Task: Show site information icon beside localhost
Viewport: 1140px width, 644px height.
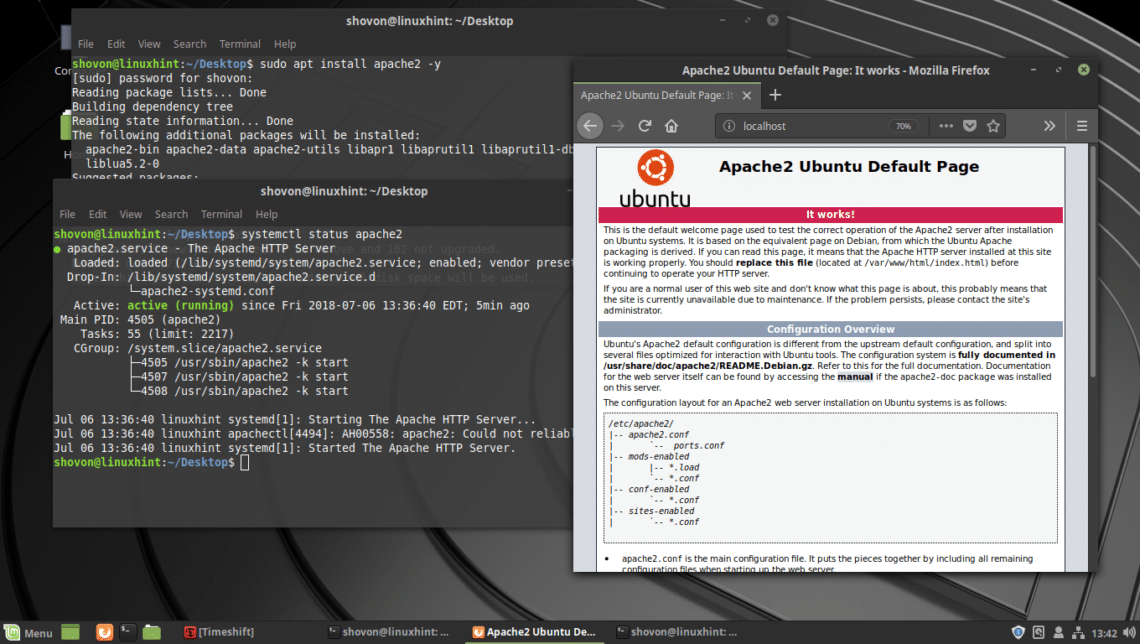Action: tap(728, 126)
